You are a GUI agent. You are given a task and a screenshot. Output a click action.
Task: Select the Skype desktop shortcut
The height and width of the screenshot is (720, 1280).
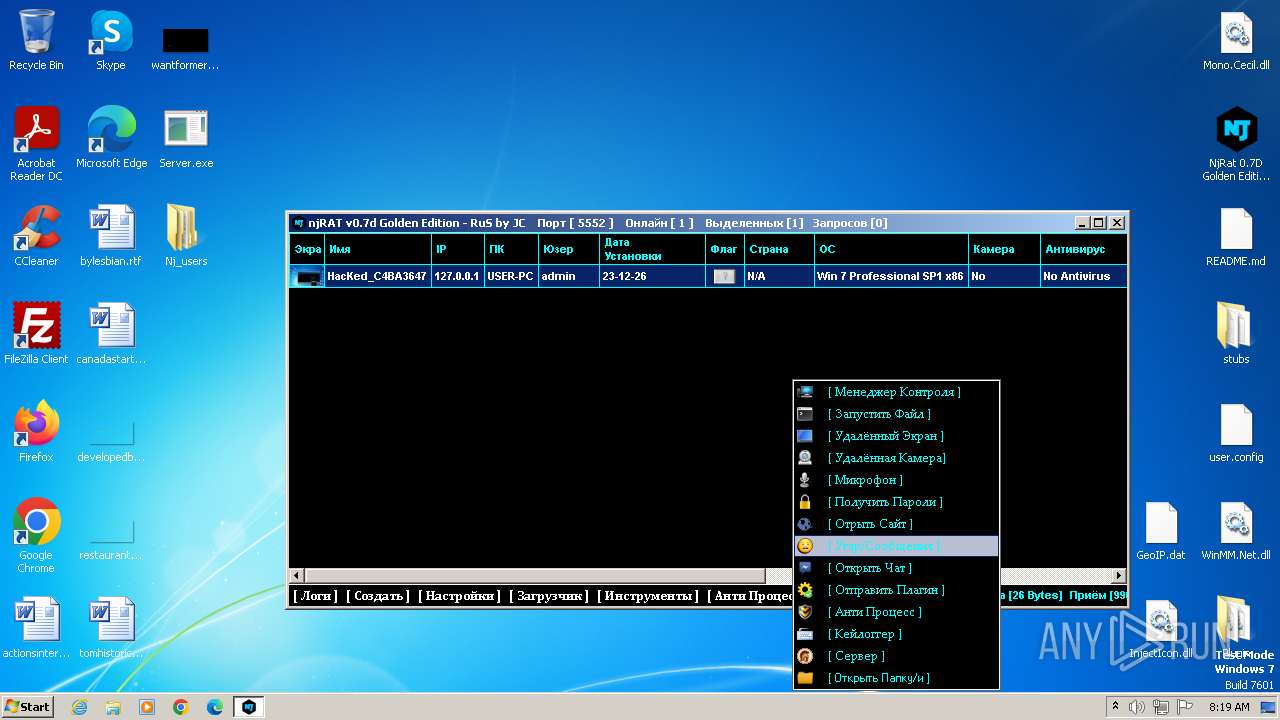point(110,40)
